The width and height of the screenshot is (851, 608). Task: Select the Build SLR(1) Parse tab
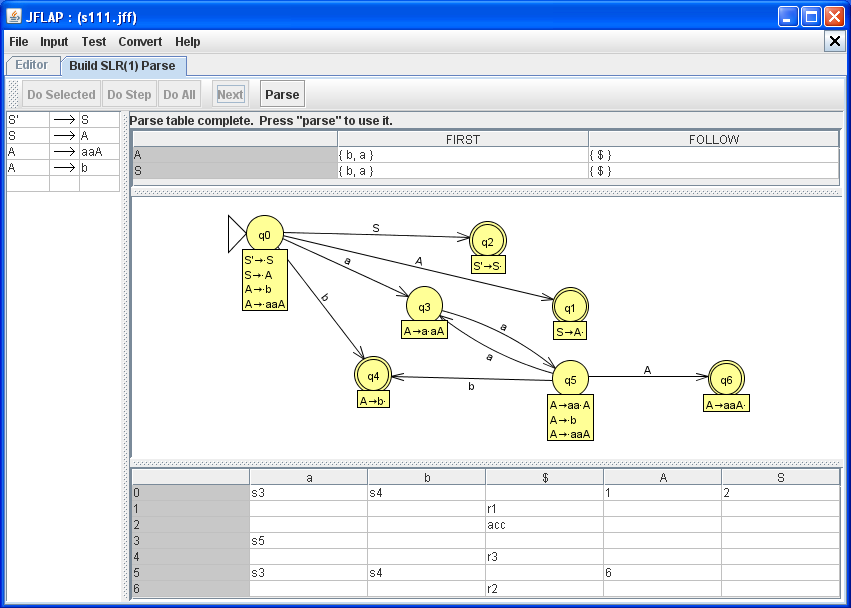pyautogui.click(x=122, y=66)
